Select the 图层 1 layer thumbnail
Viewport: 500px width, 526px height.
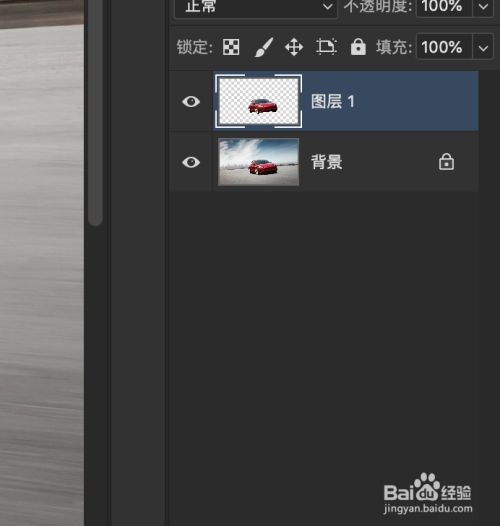click(x=258, y=101)
